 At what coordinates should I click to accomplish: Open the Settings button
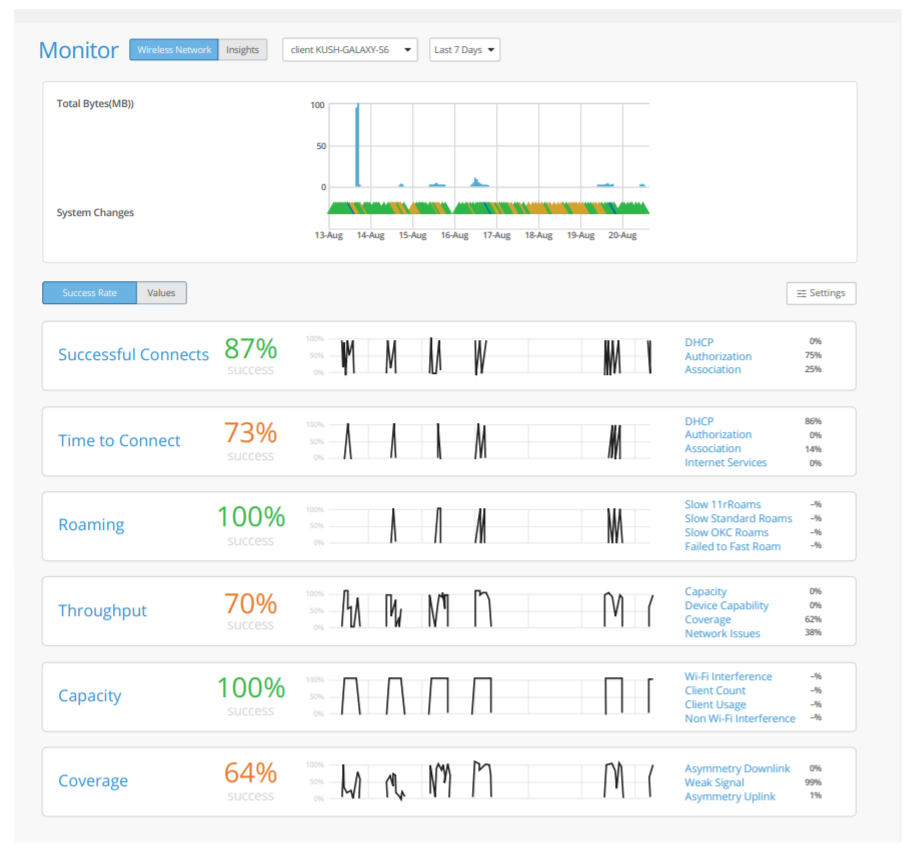tap(821, 293)
